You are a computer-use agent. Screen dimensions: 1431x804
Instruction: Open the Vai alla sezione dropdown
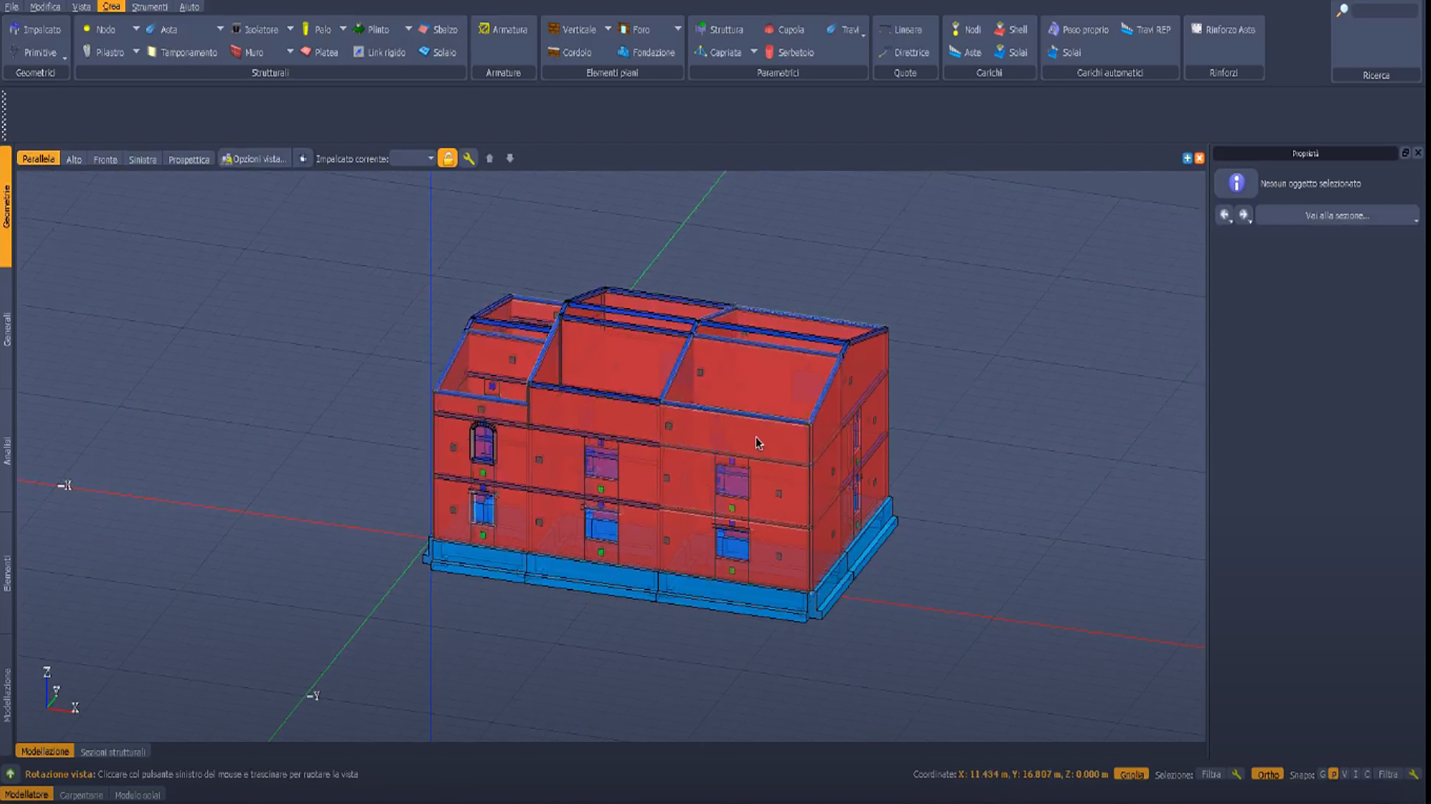1337,216
